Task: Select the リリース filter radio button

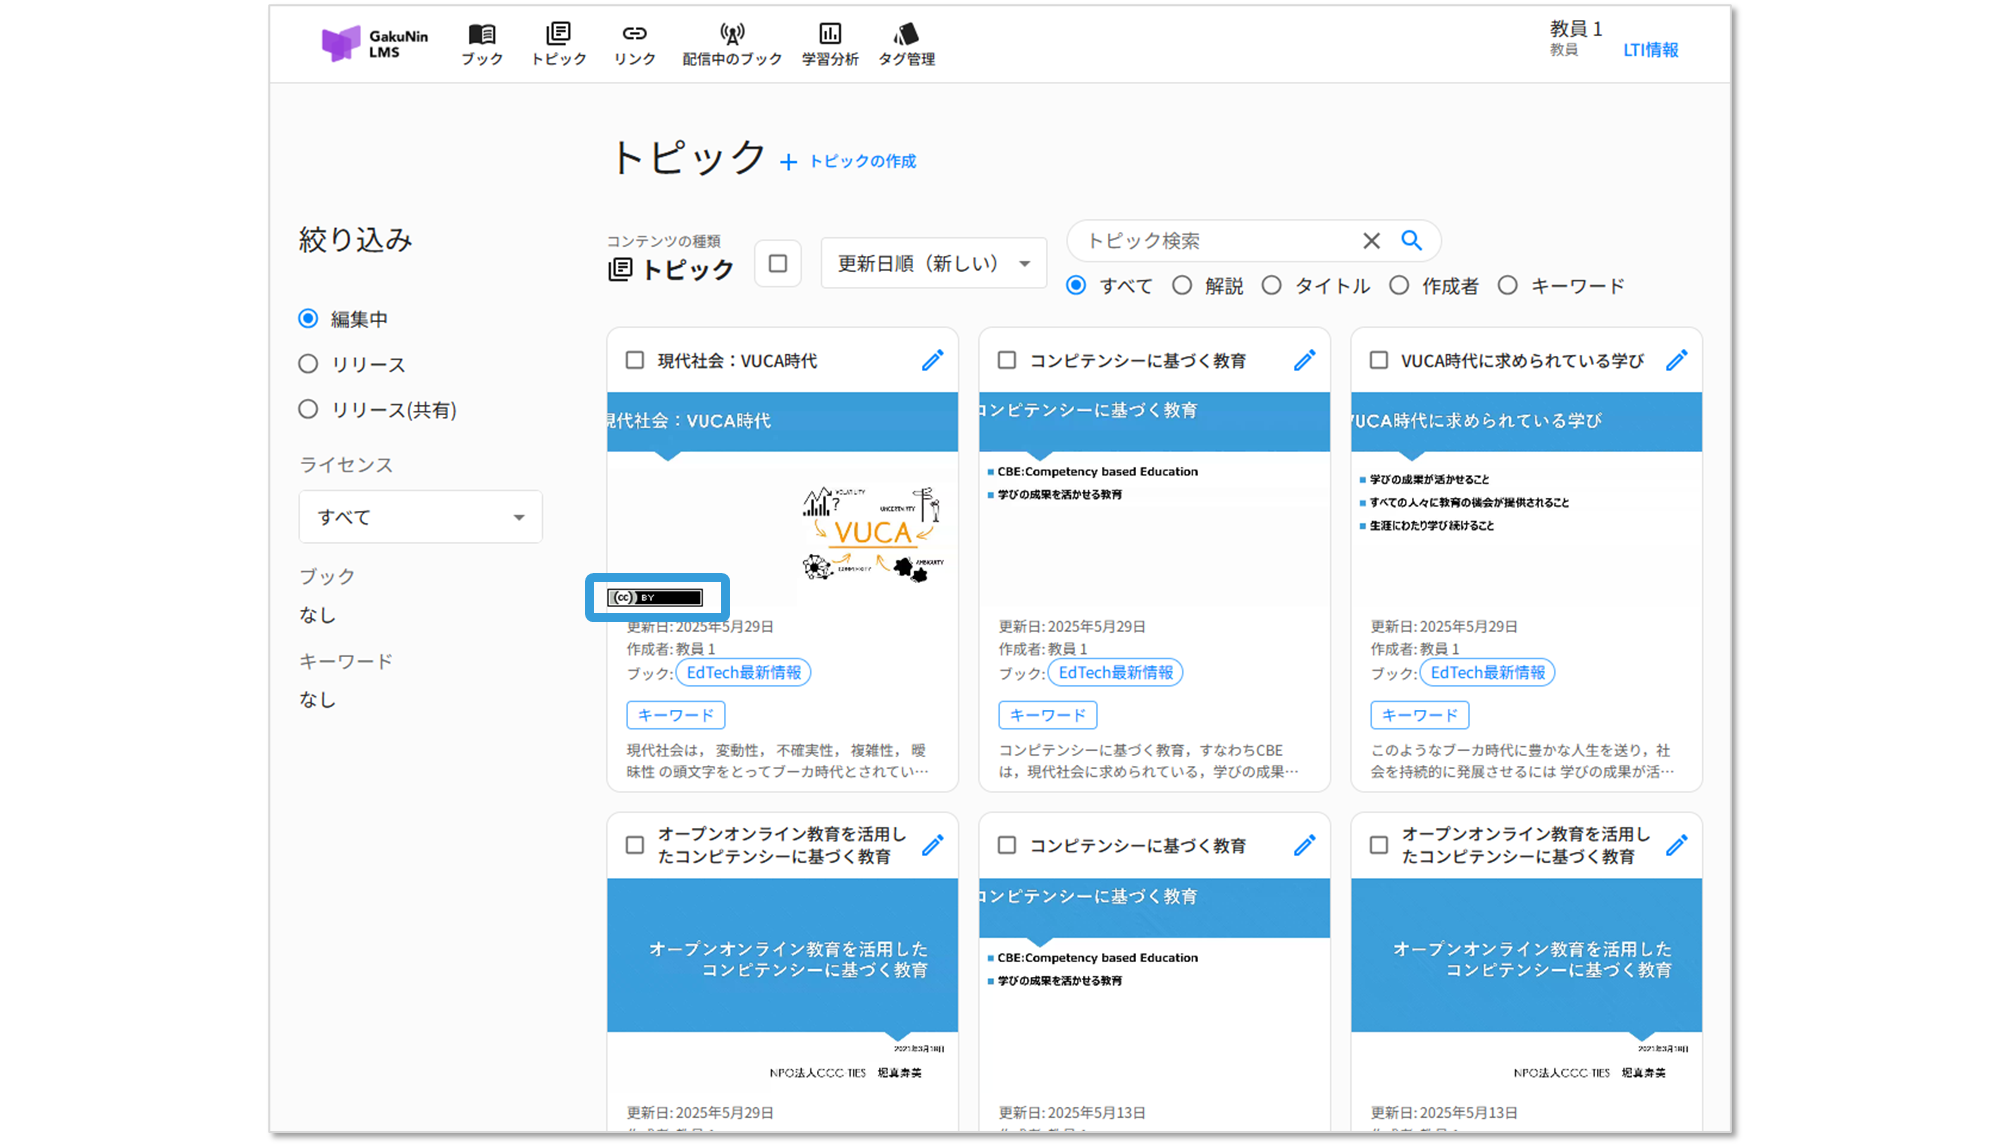Action: pos(308,364)
